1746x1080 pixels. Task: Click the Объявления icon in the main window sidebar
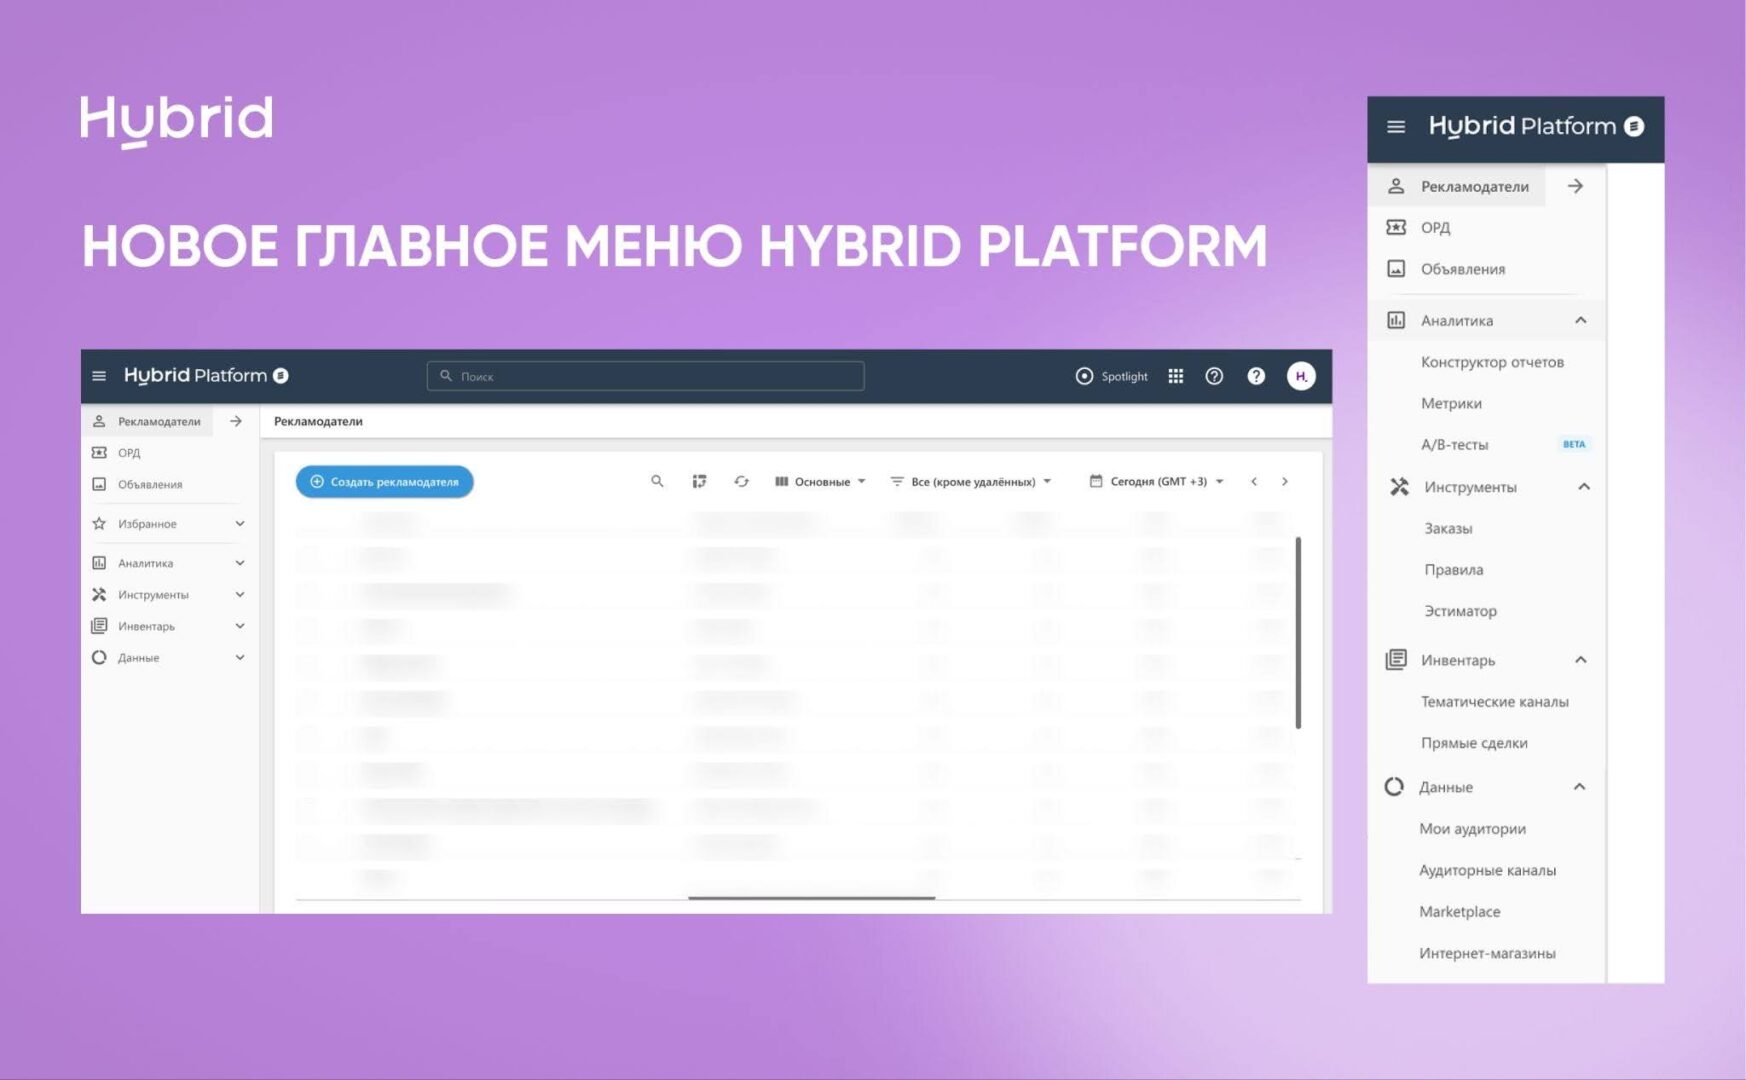(x=99, y=484)
